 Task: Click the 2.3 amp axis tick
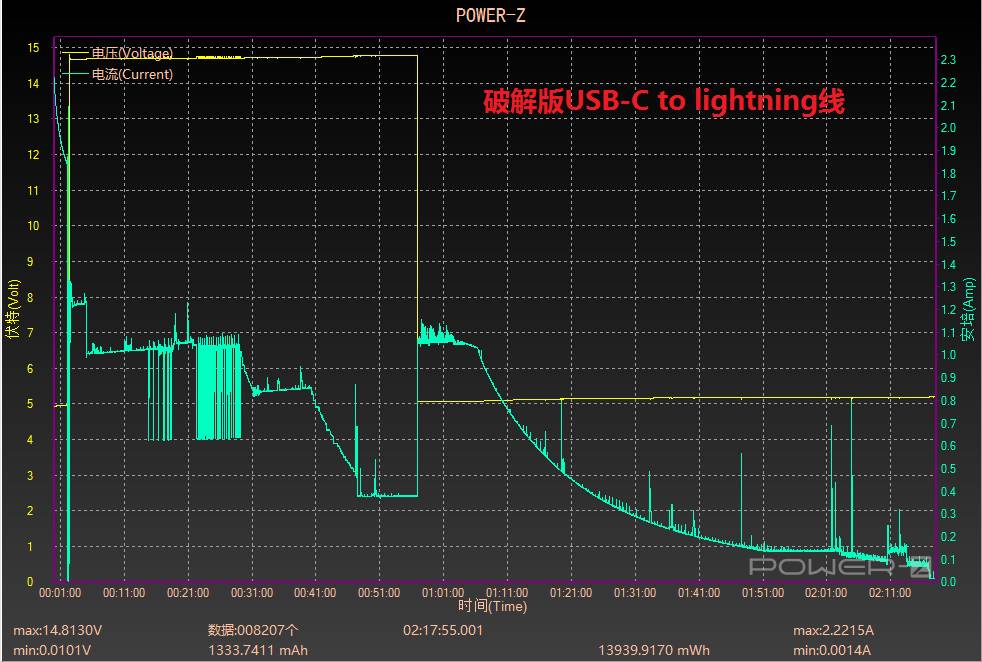[948, 59]
